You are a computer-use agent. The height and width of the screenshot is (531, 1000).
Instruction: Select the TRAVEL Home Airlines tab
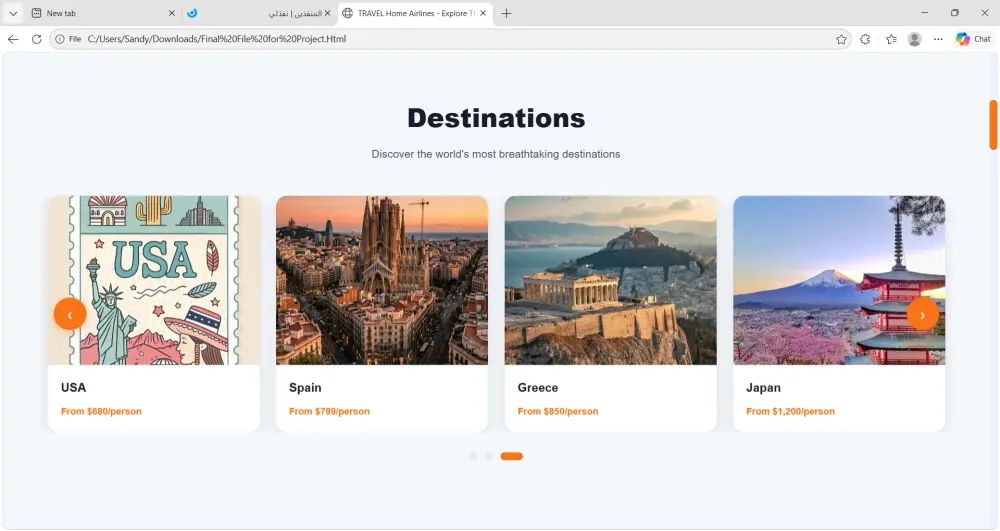click(x=415, y=13)
